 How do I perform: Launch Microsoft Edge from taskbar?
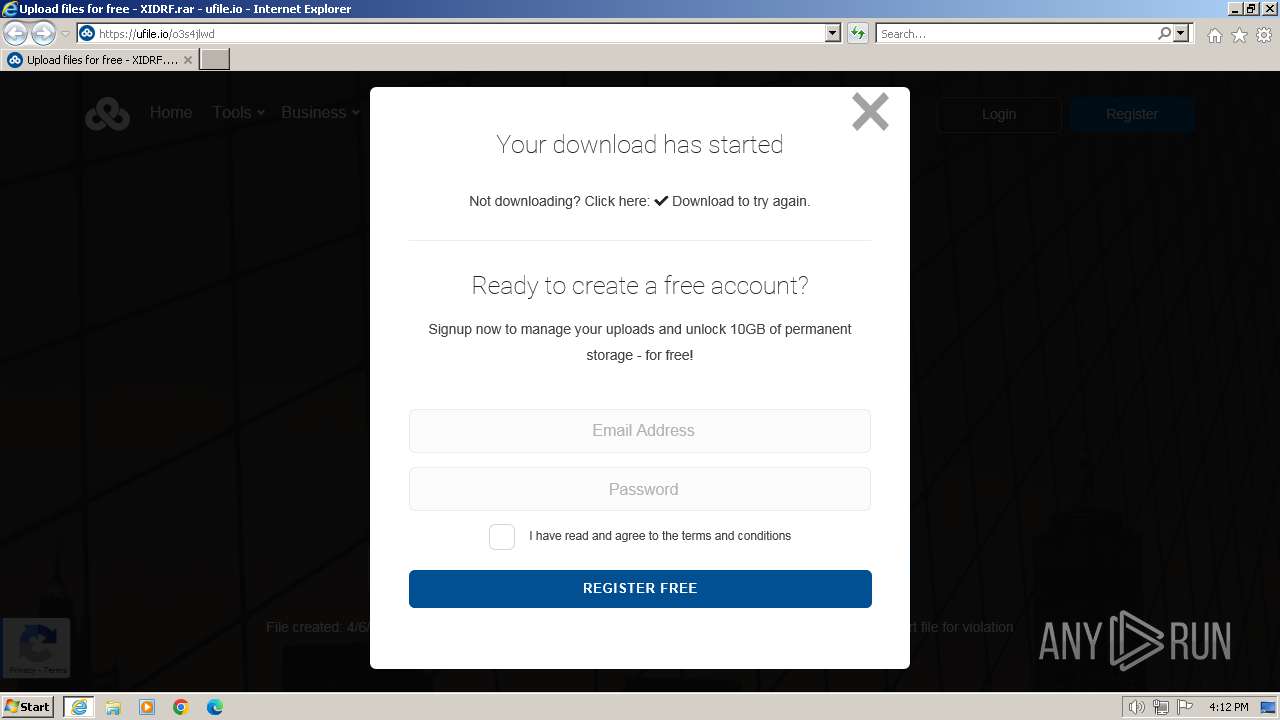click(x=215, y=707)
